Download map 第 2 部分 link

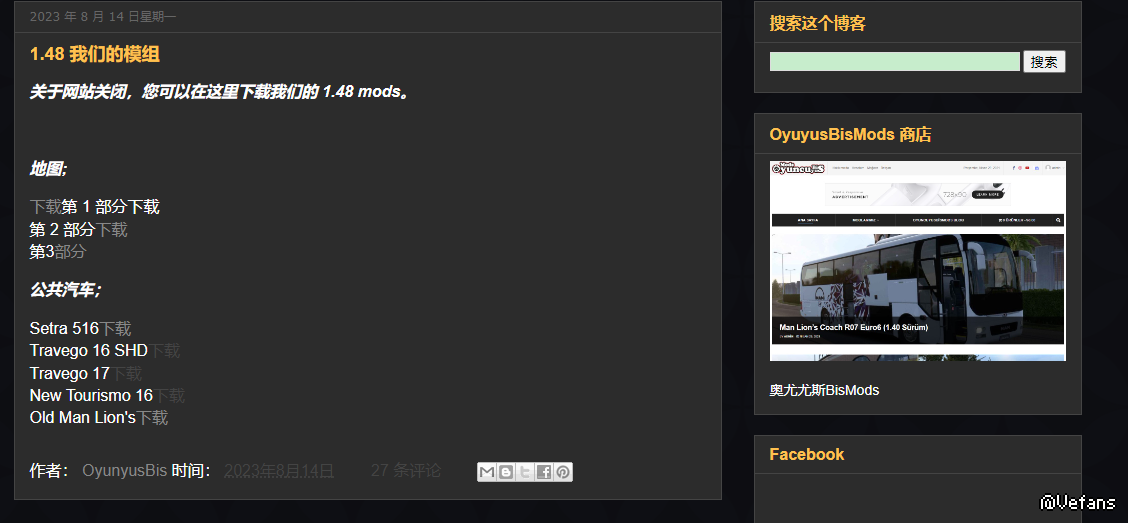point(112,229)
